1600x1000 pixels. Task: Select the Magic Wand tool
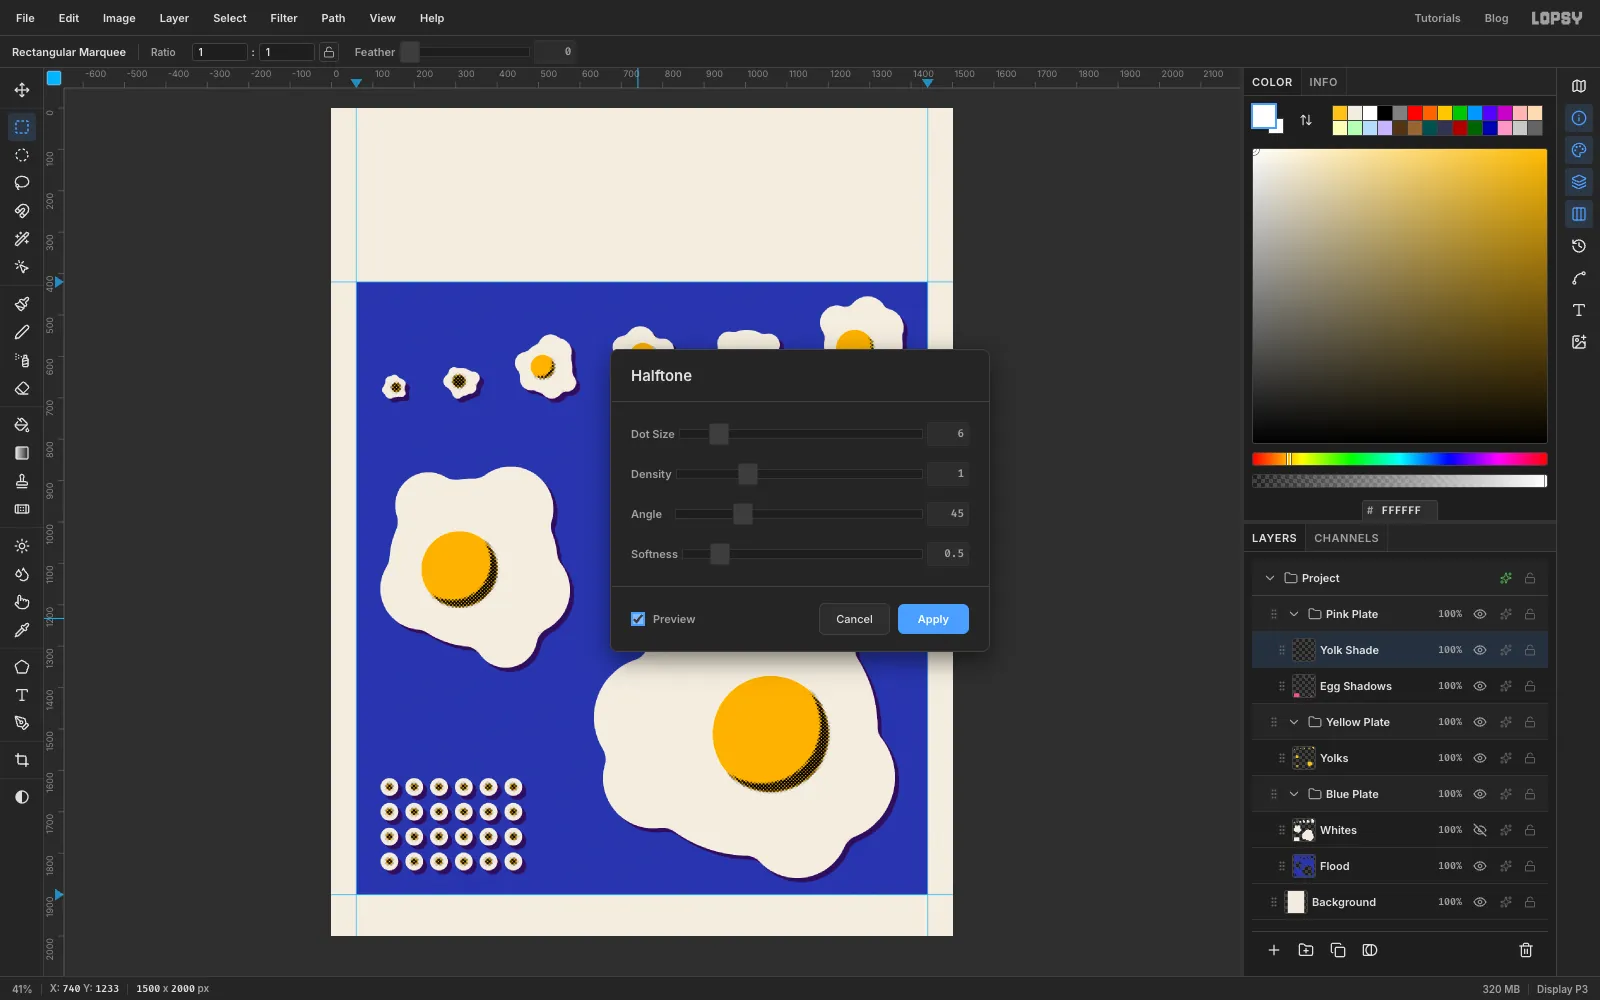click(22, 239)
